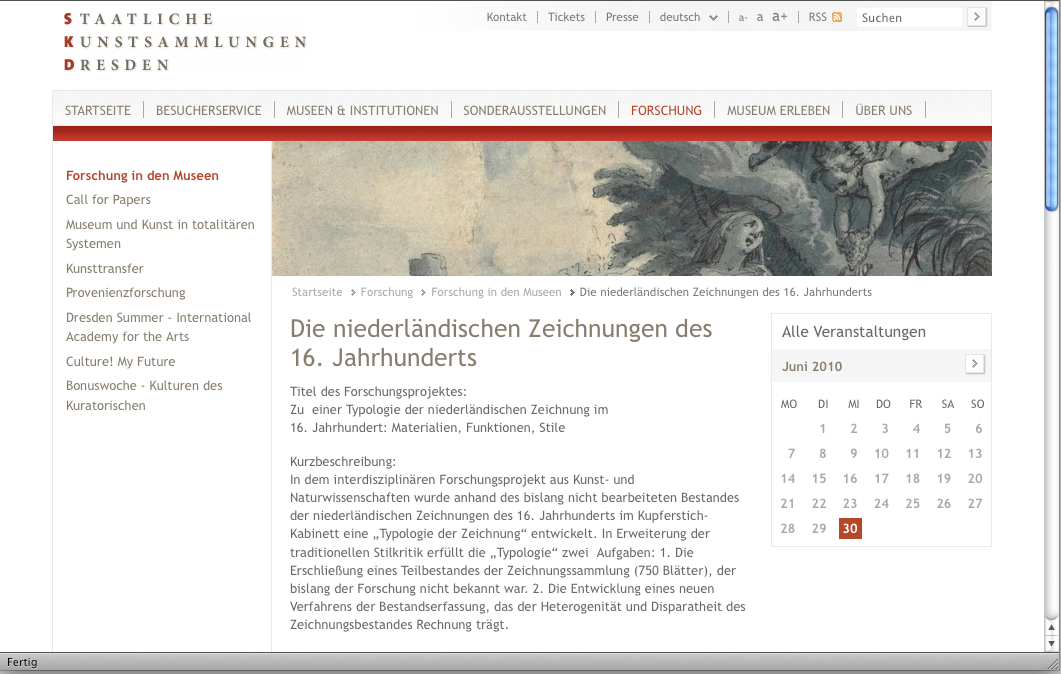Select the Forschung menu item
Viewport: 1061px width, 674px height.
[667, 110]
